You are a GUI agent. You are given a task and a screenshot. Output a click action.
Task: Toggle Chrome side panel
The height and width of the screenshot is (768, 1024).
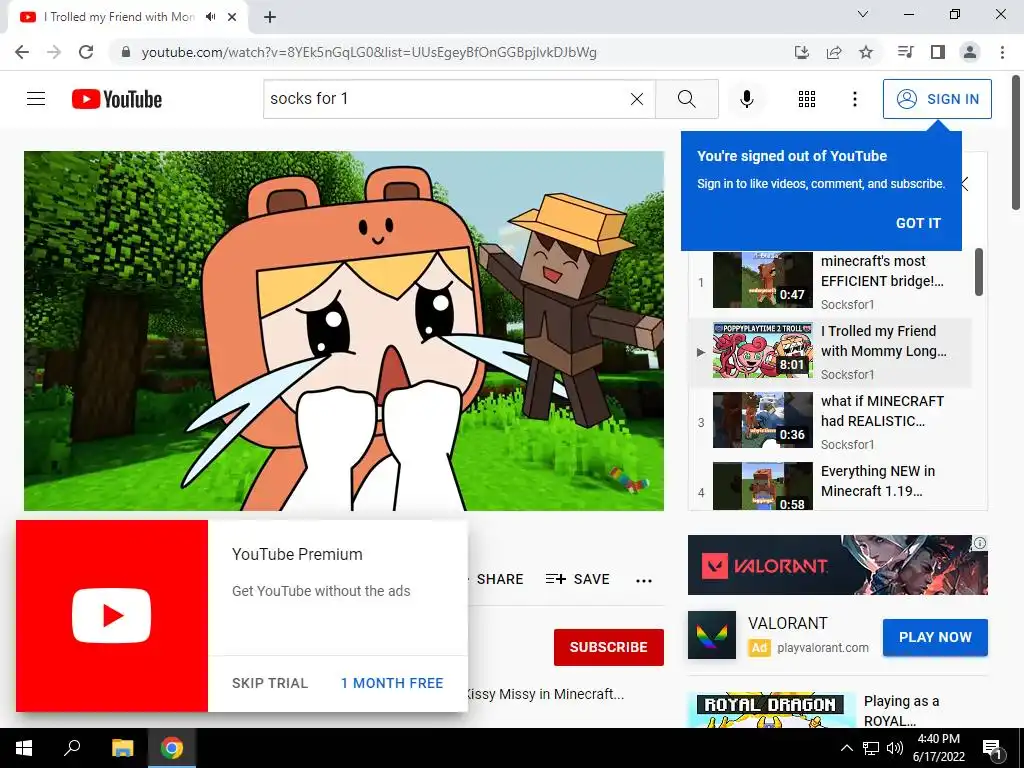click(x=938, y=52)
